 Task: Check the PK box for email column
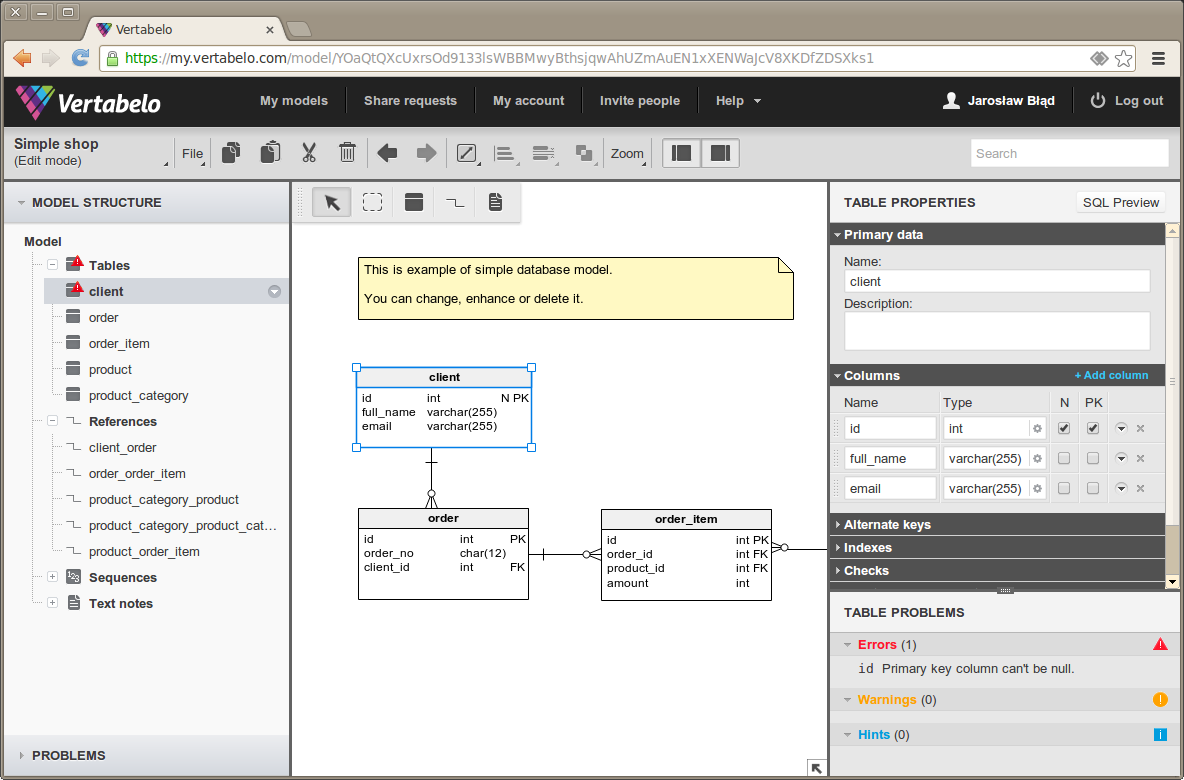(x=1093, y=488)
